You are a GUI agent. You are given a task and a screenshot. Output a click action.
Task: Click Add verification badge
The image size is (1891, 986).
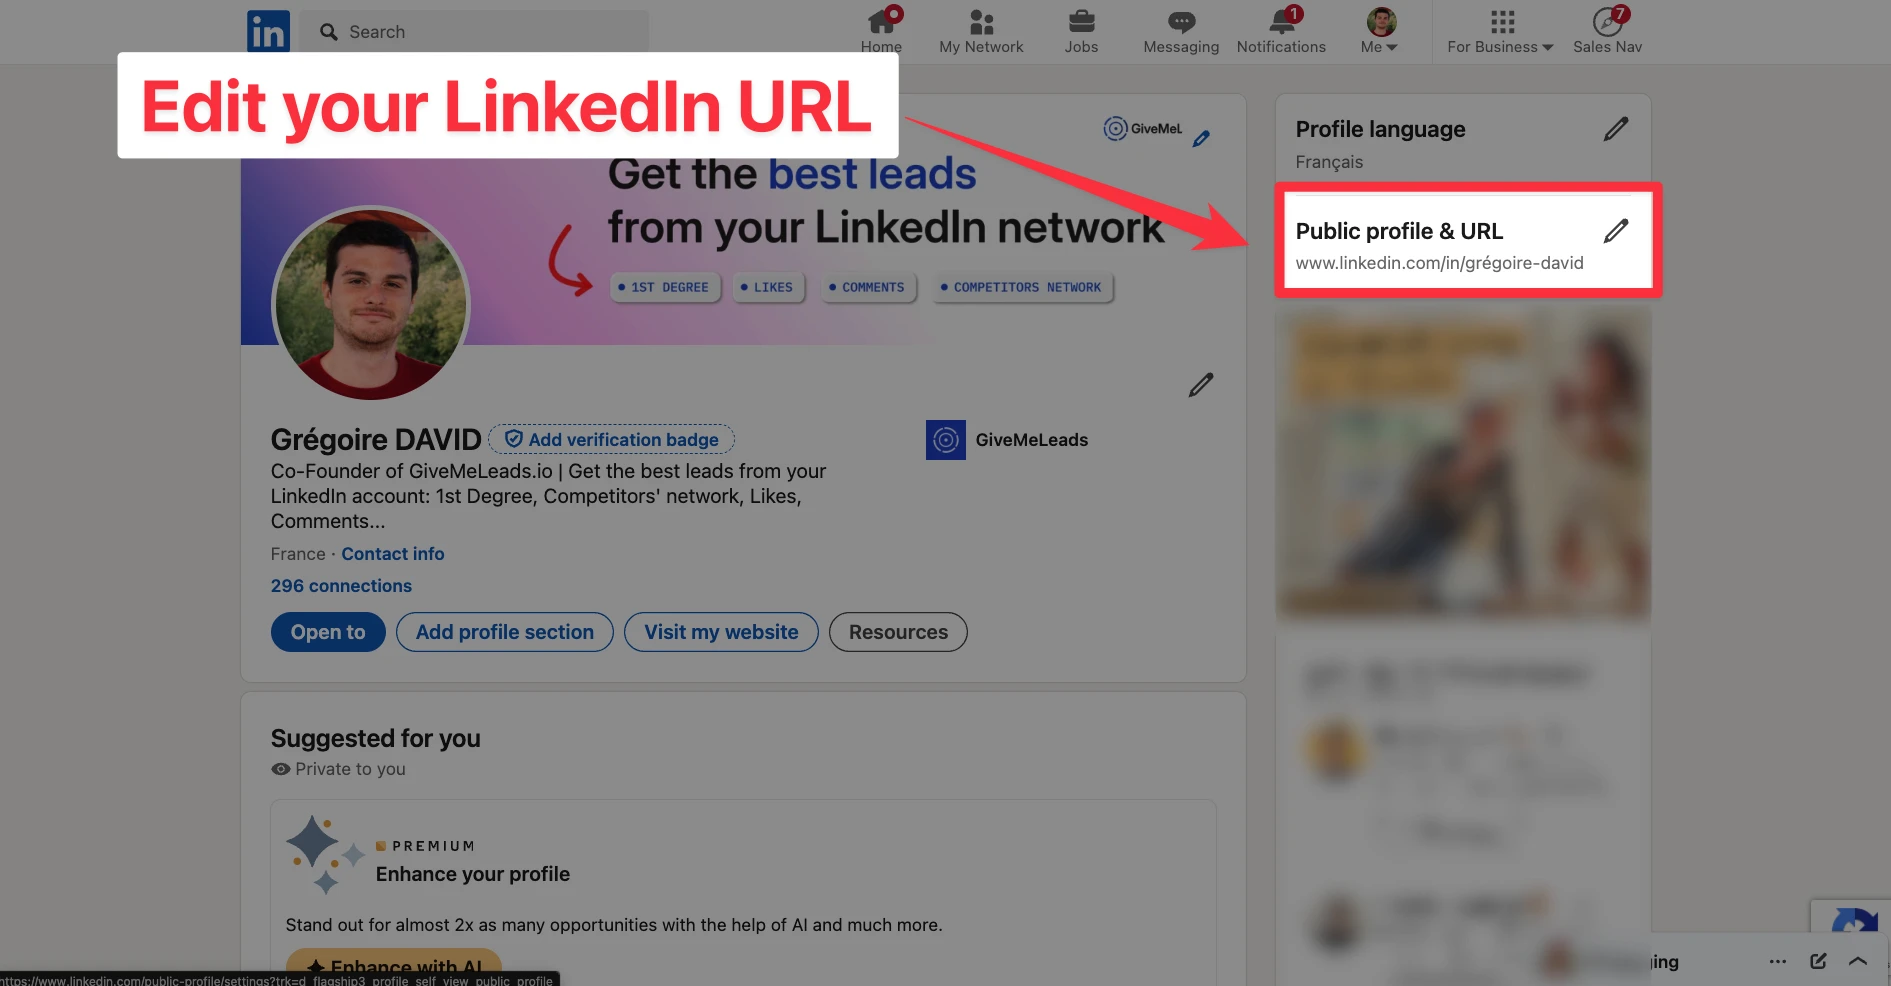click(x=611, y=439)
